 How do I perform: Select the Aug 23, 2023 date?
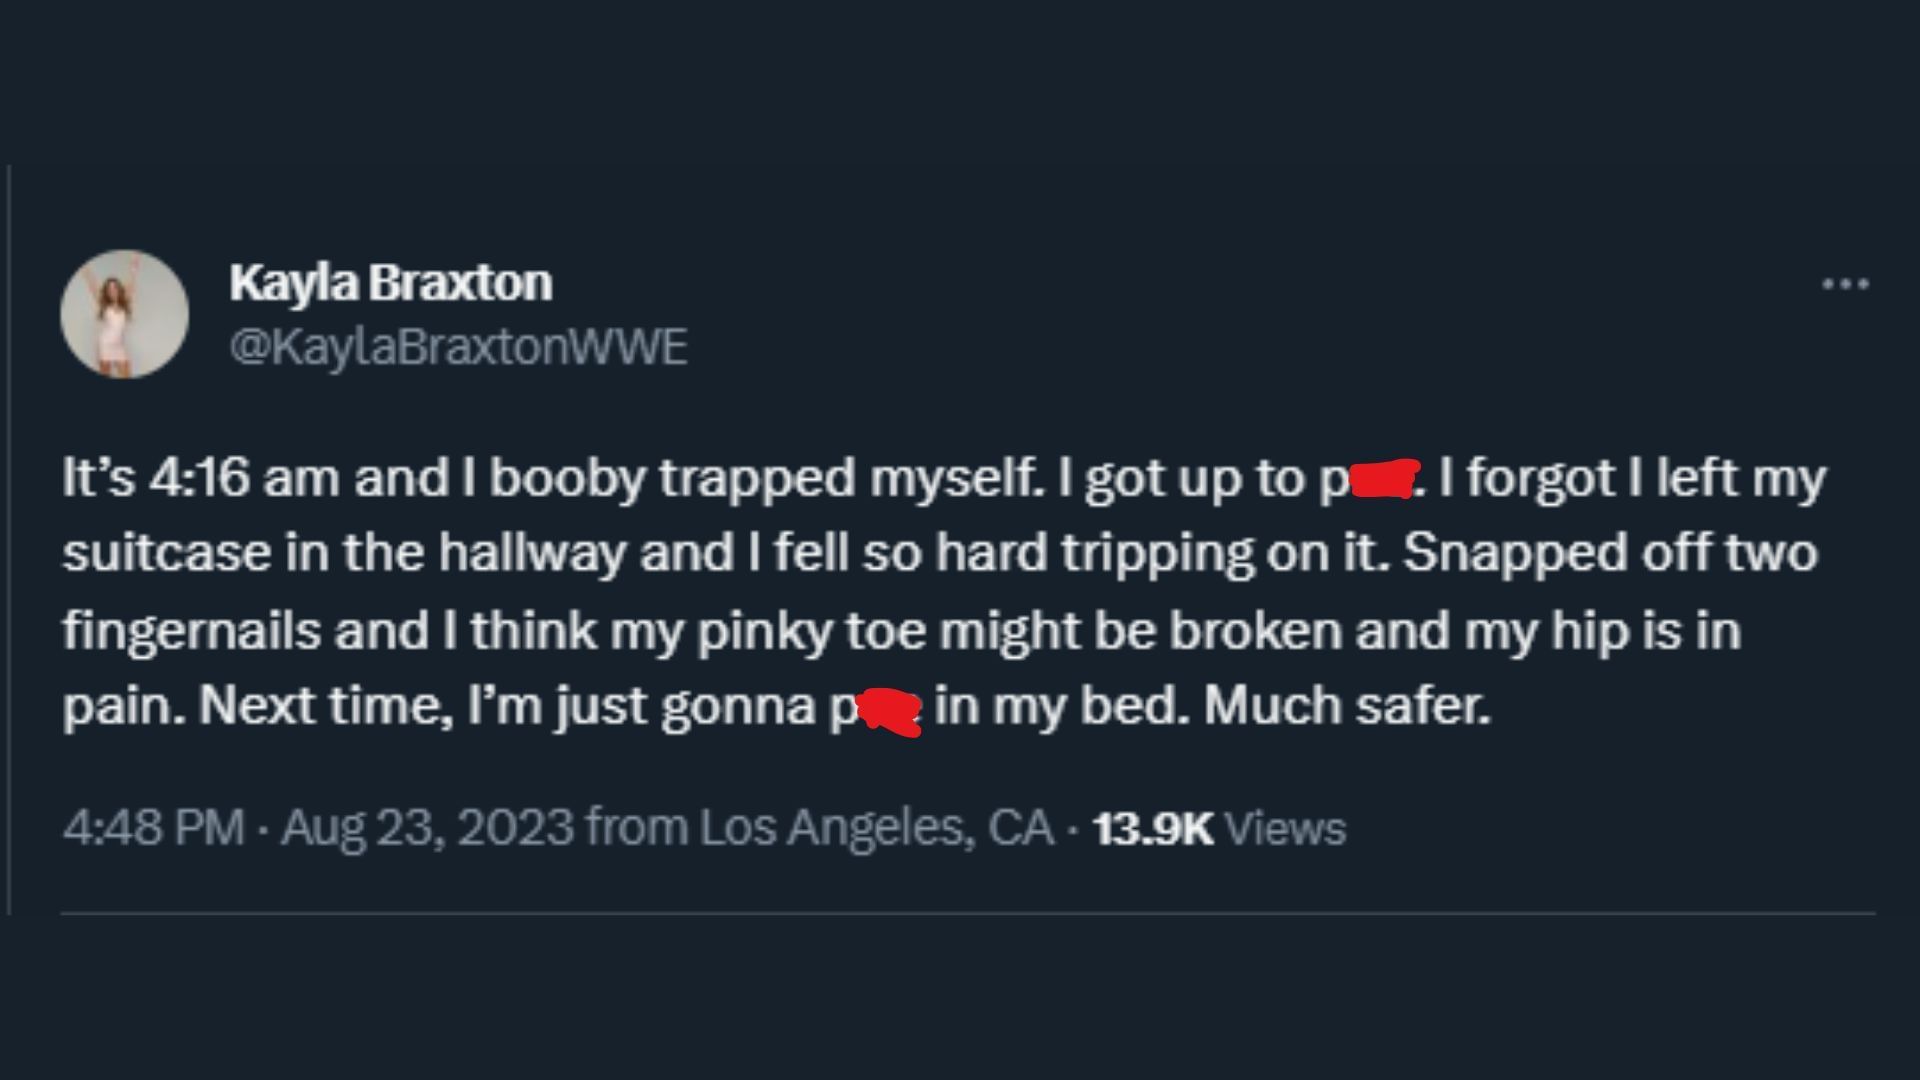click(427, 828)
